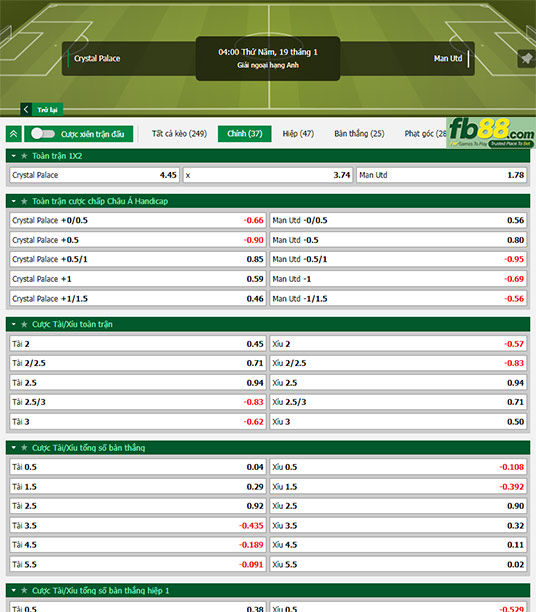Select Crystal Palace +1/1.5 at 0.46

click(x=138, y=299)
